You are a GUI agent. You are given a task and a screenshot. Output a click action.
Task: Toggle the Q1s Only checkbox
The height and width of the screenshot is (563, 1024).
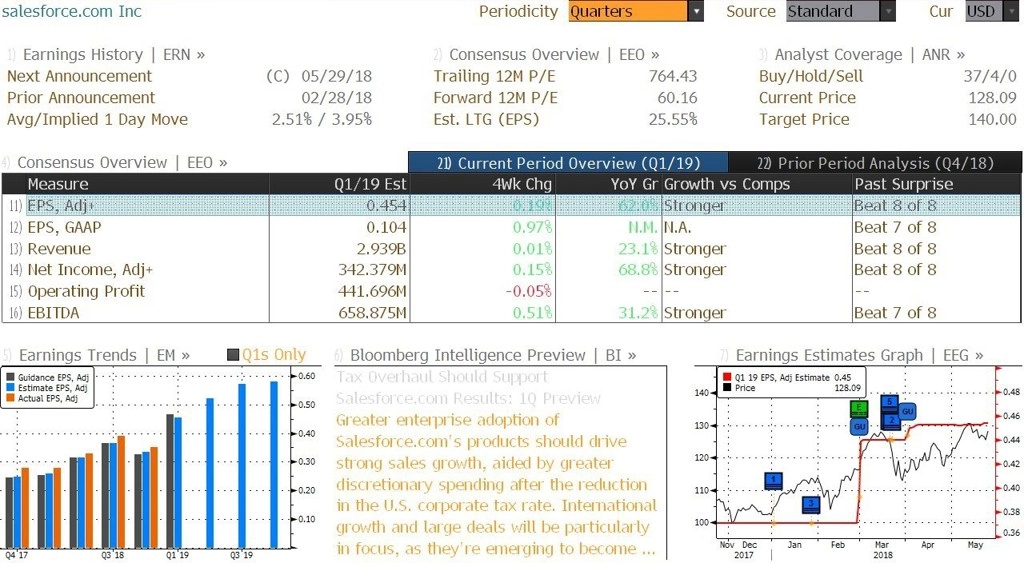coord(233,355)
